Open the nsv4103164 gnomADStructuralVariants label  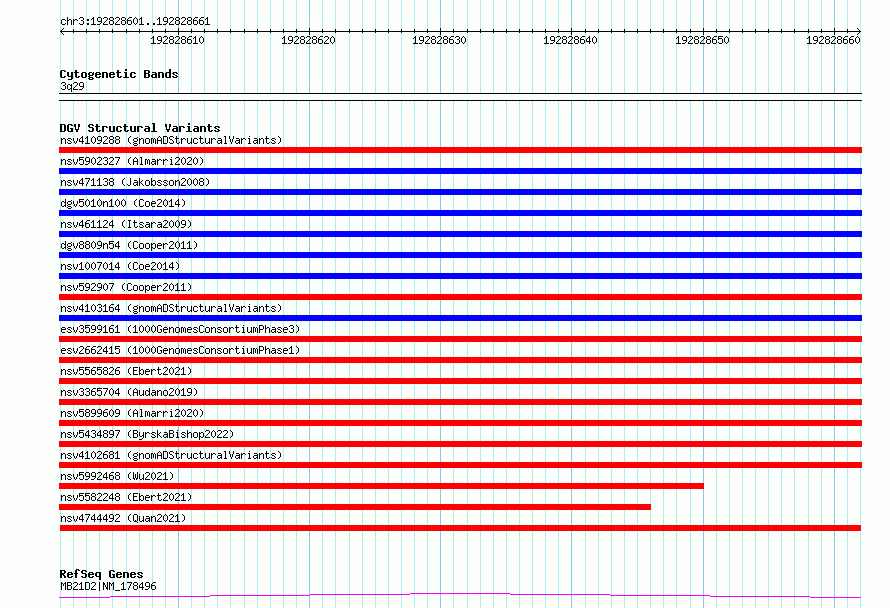171,308
